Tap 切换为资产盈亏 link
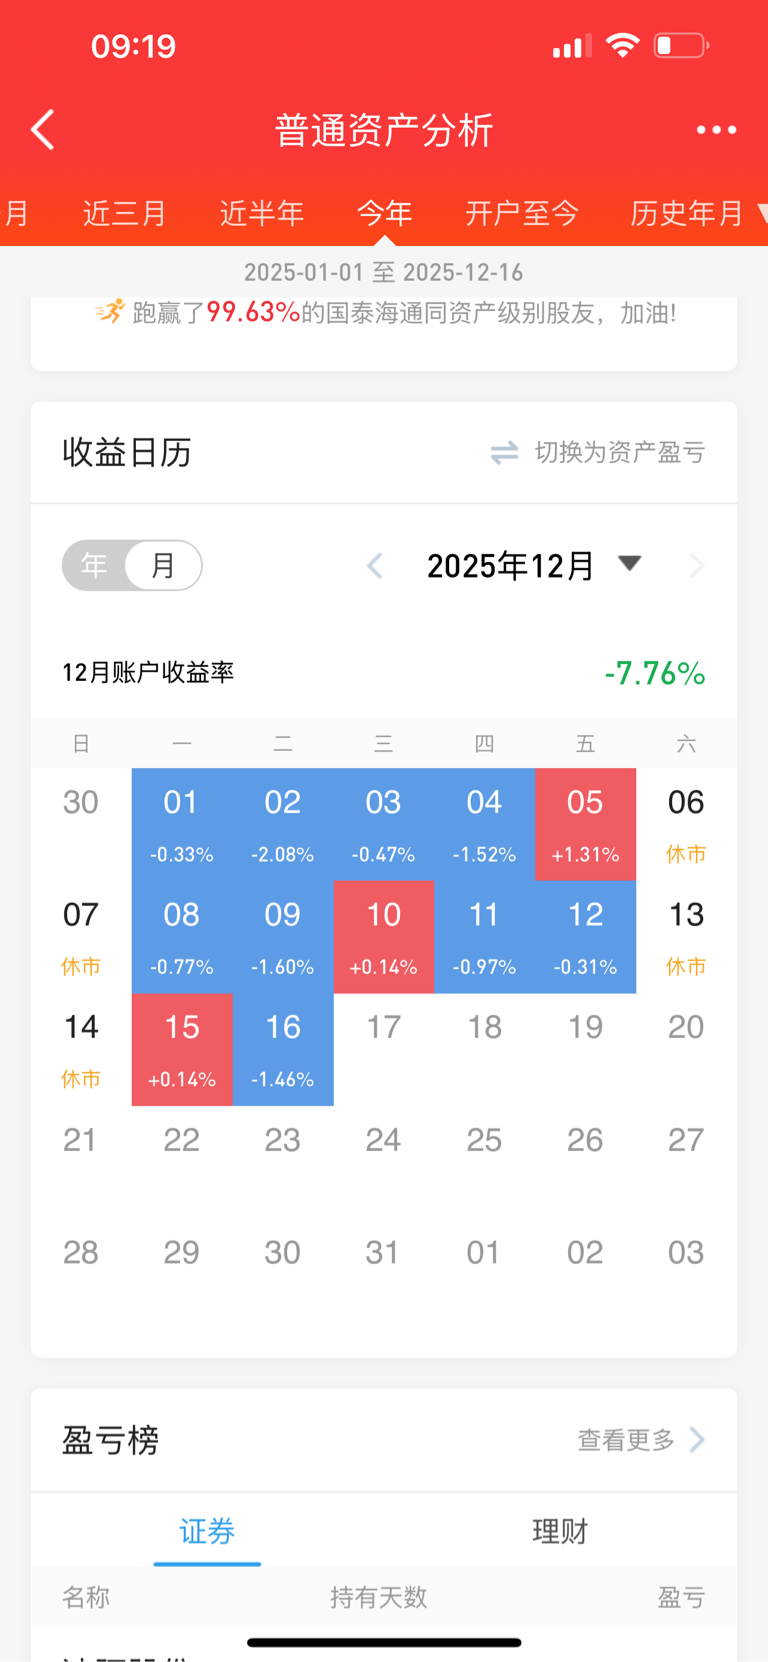This screenshot has width=768, height=1662. (619, 453)
